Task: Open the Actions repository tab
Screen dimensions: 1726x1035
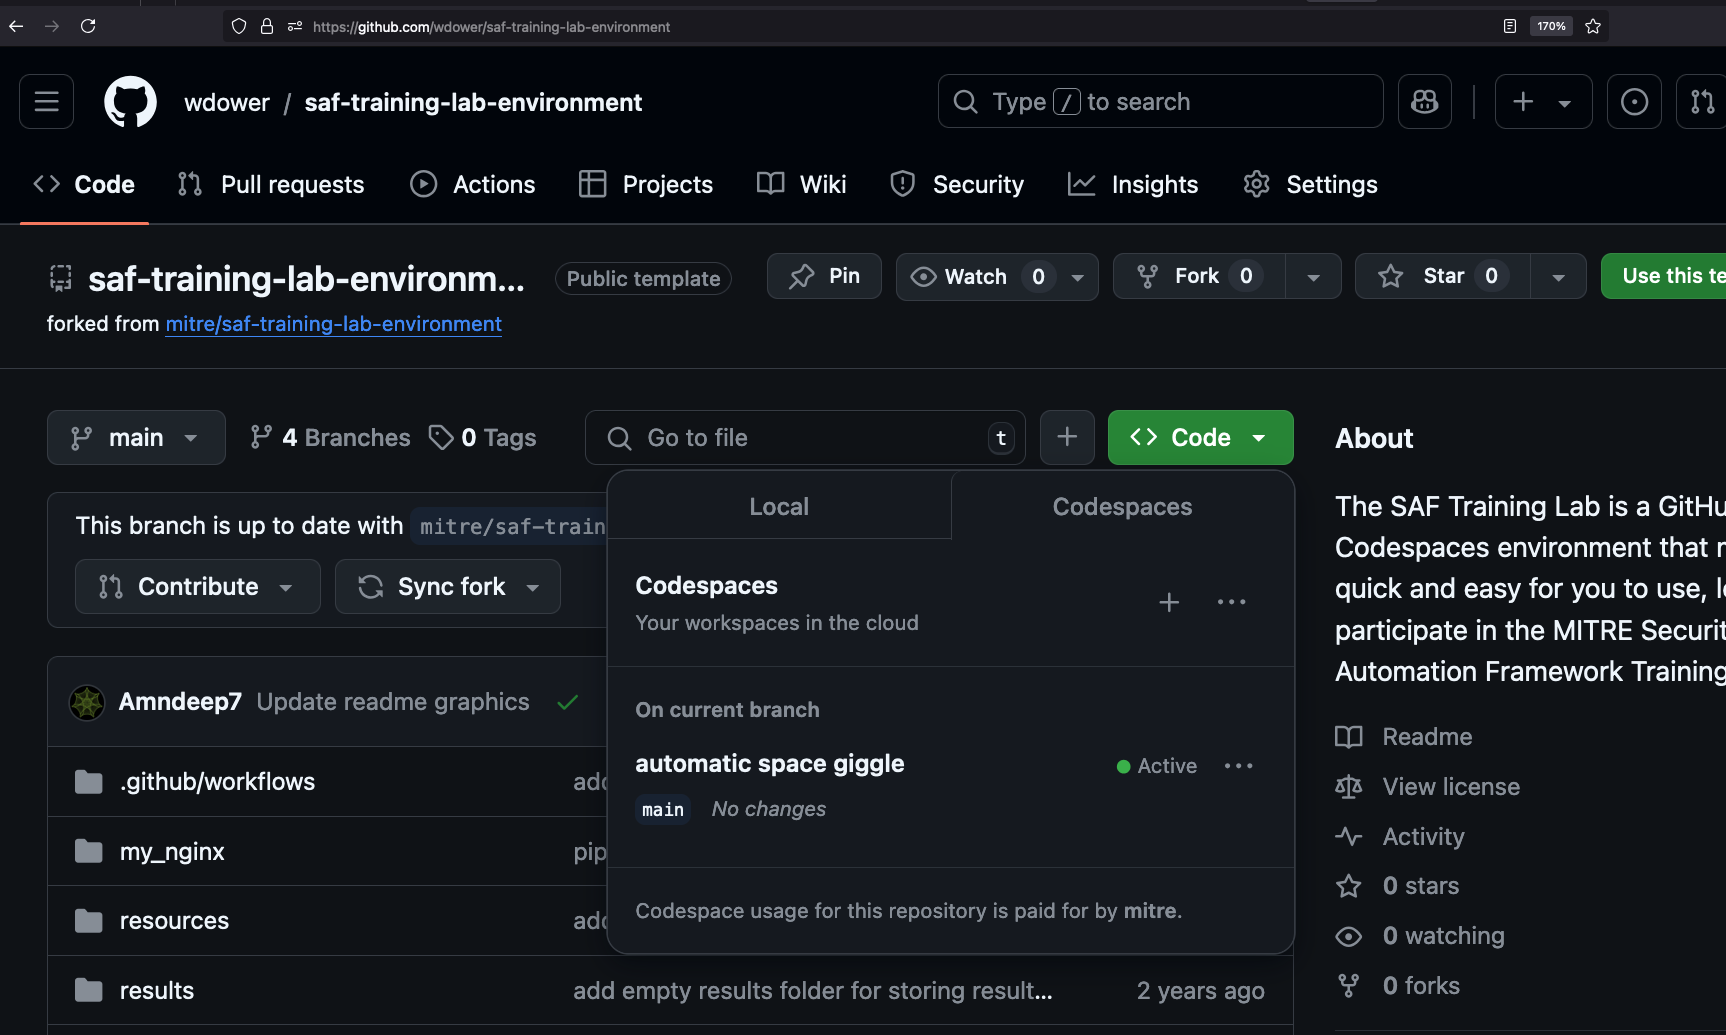Action: (473, 185)
